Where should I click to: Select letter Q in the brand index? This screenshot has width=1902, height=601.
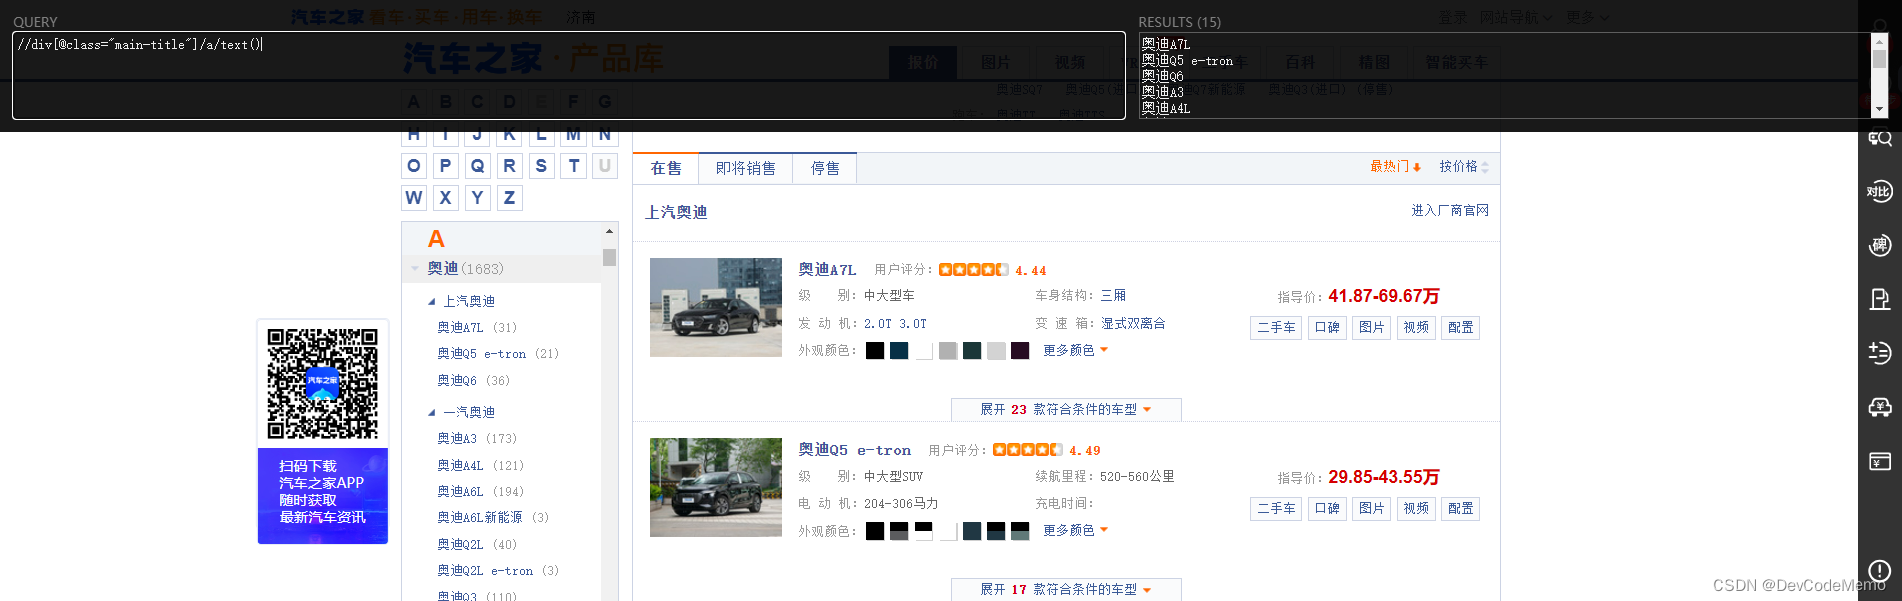[478, 166]
